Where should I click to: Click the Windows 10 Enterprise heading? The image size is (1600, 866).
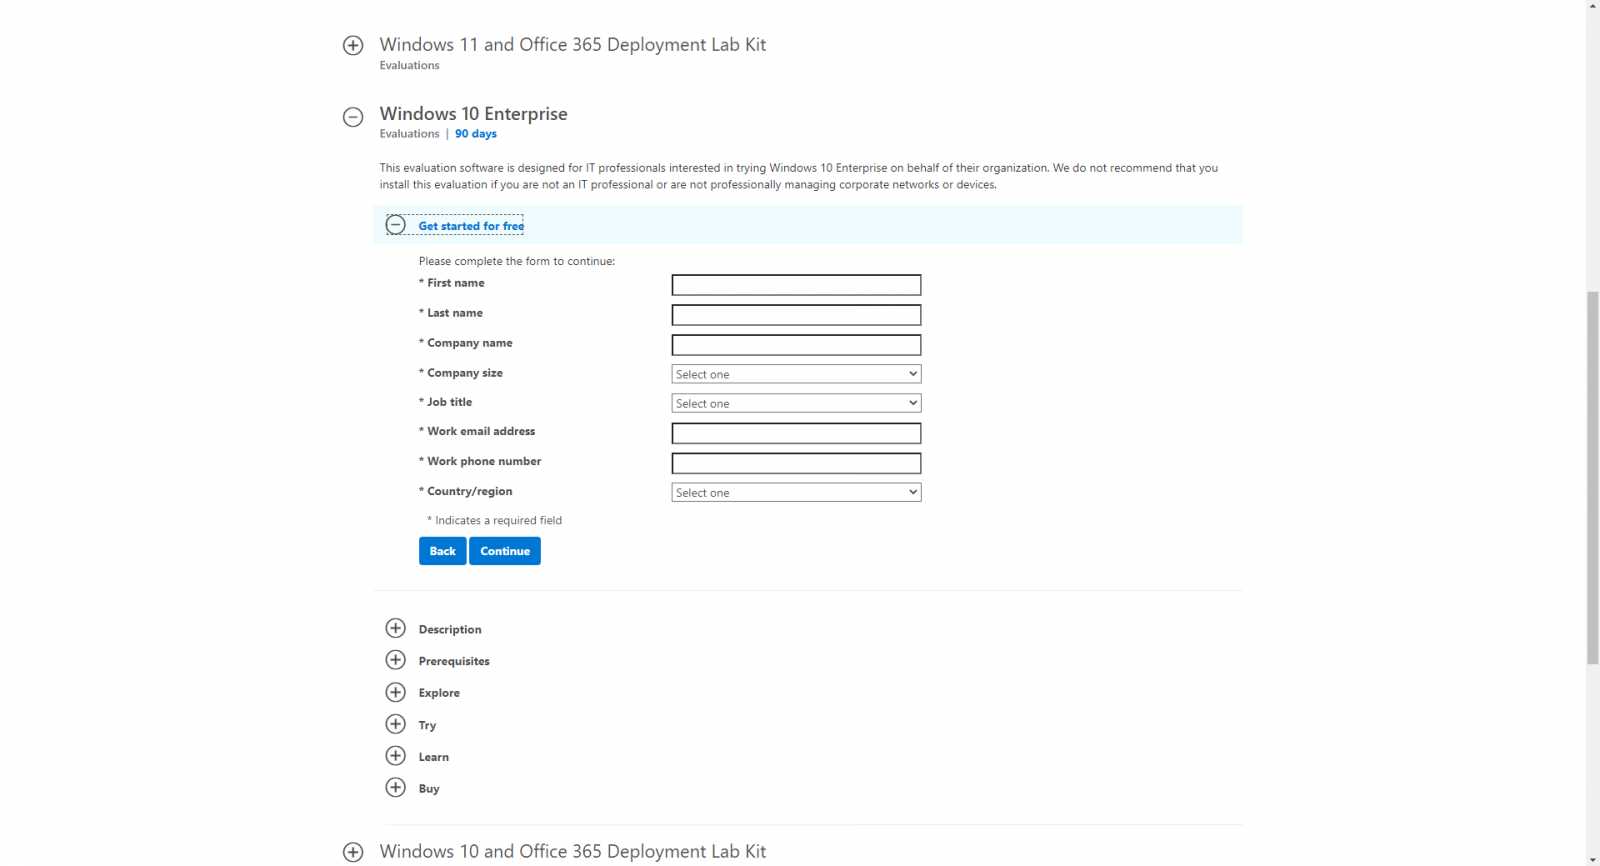(x=473, y=114)
